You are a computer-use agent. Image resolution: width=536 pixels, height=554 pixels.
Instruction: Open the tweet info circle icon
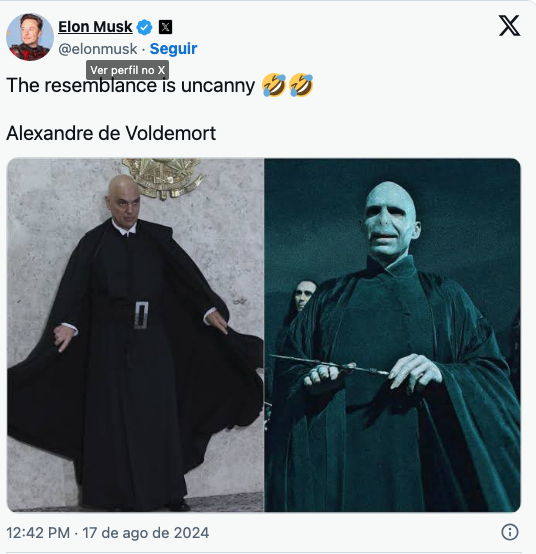coord(510,532)
